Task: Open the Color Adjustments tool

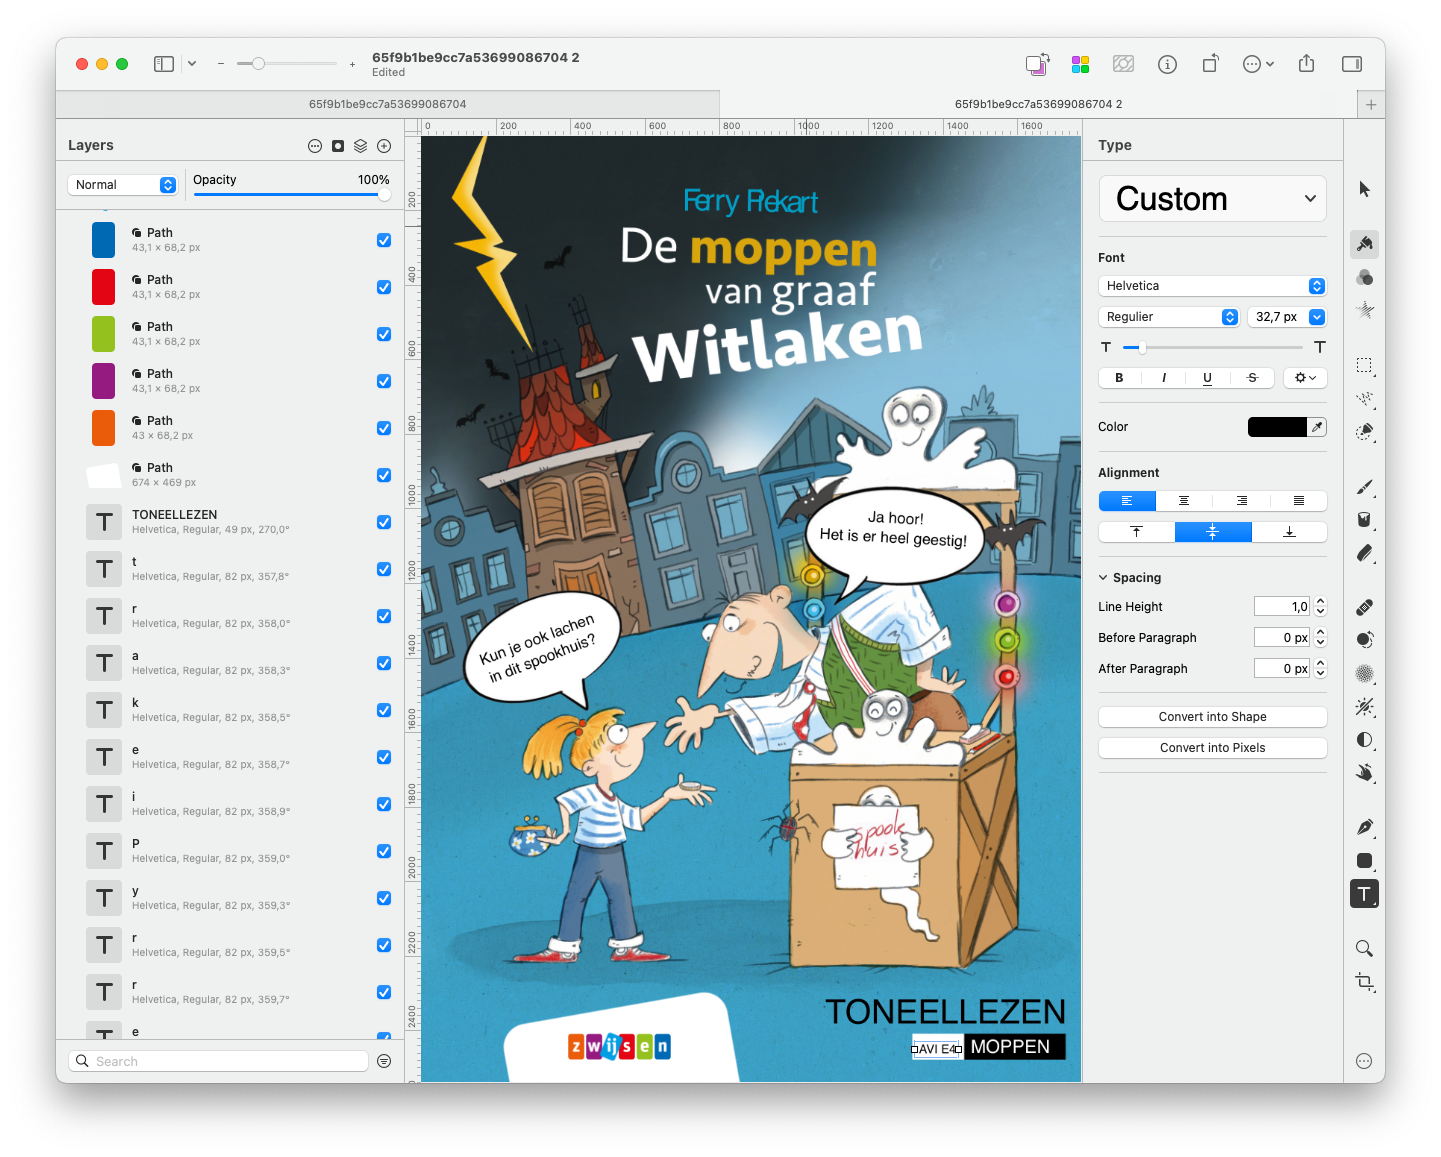Action: pos(1364,277)
